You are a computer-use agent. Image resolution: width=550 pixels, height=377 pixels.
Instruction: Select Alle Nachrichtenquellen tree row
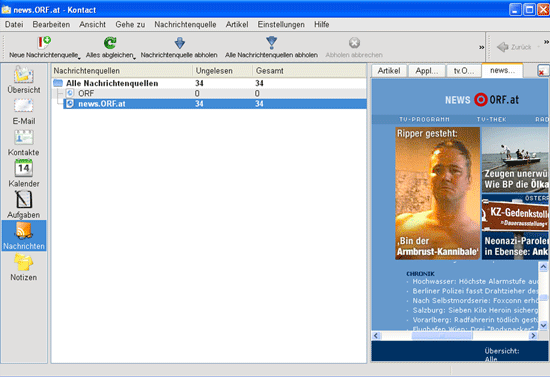[209, 83]
